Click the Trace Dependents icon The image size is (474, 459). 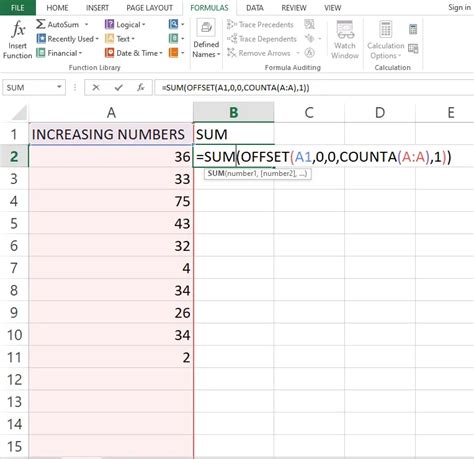232,39
